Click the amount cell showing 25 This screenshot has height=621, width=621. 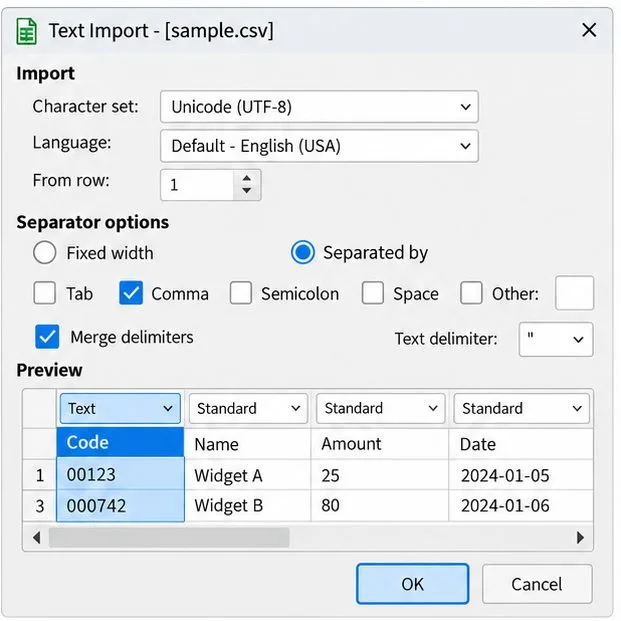pos(380,475)
